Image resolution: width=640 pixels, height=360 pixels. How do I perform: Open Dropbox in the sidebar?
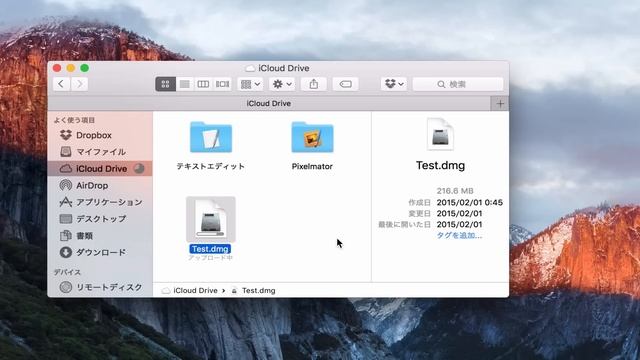[100, 135]
